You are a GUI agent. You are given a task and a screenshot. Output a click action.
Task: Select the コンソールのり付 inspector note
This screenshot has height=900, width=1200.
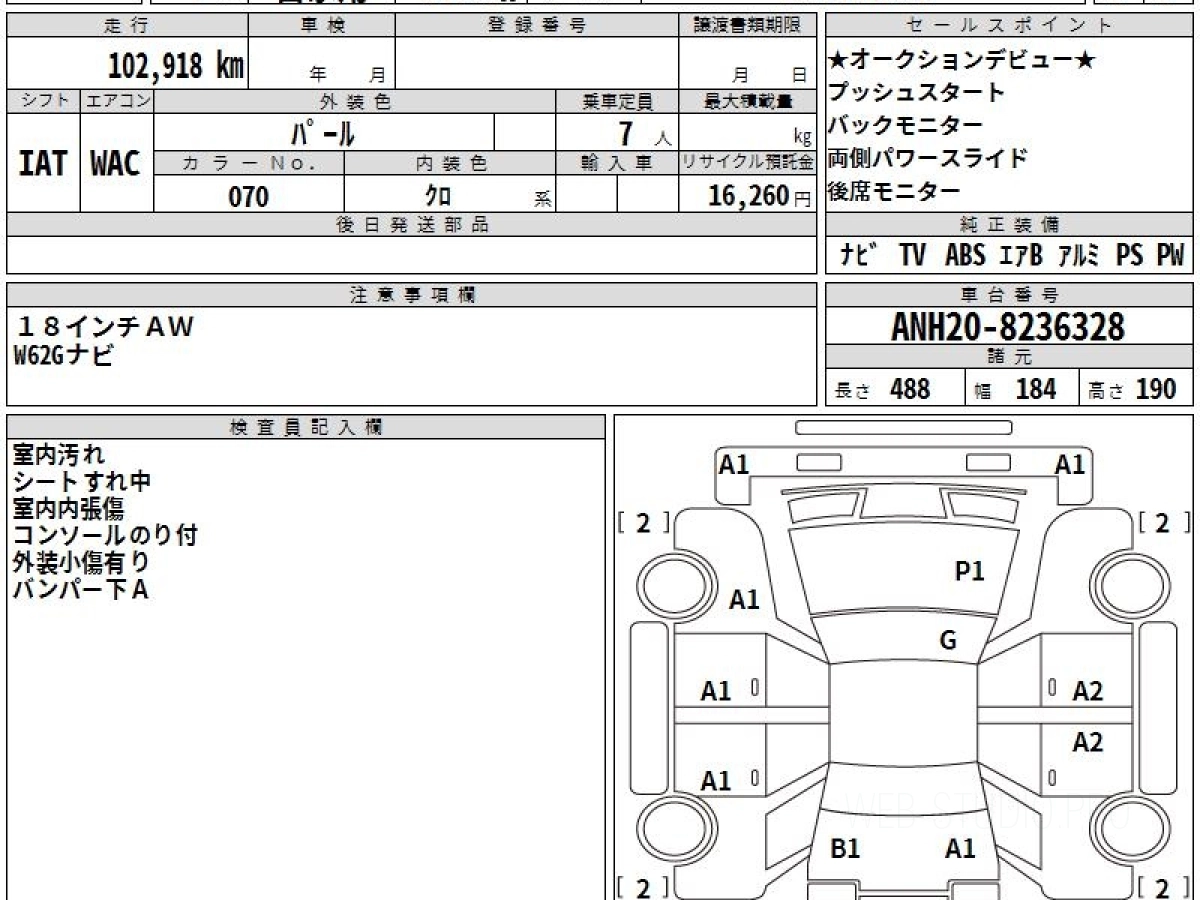(104, 536)
